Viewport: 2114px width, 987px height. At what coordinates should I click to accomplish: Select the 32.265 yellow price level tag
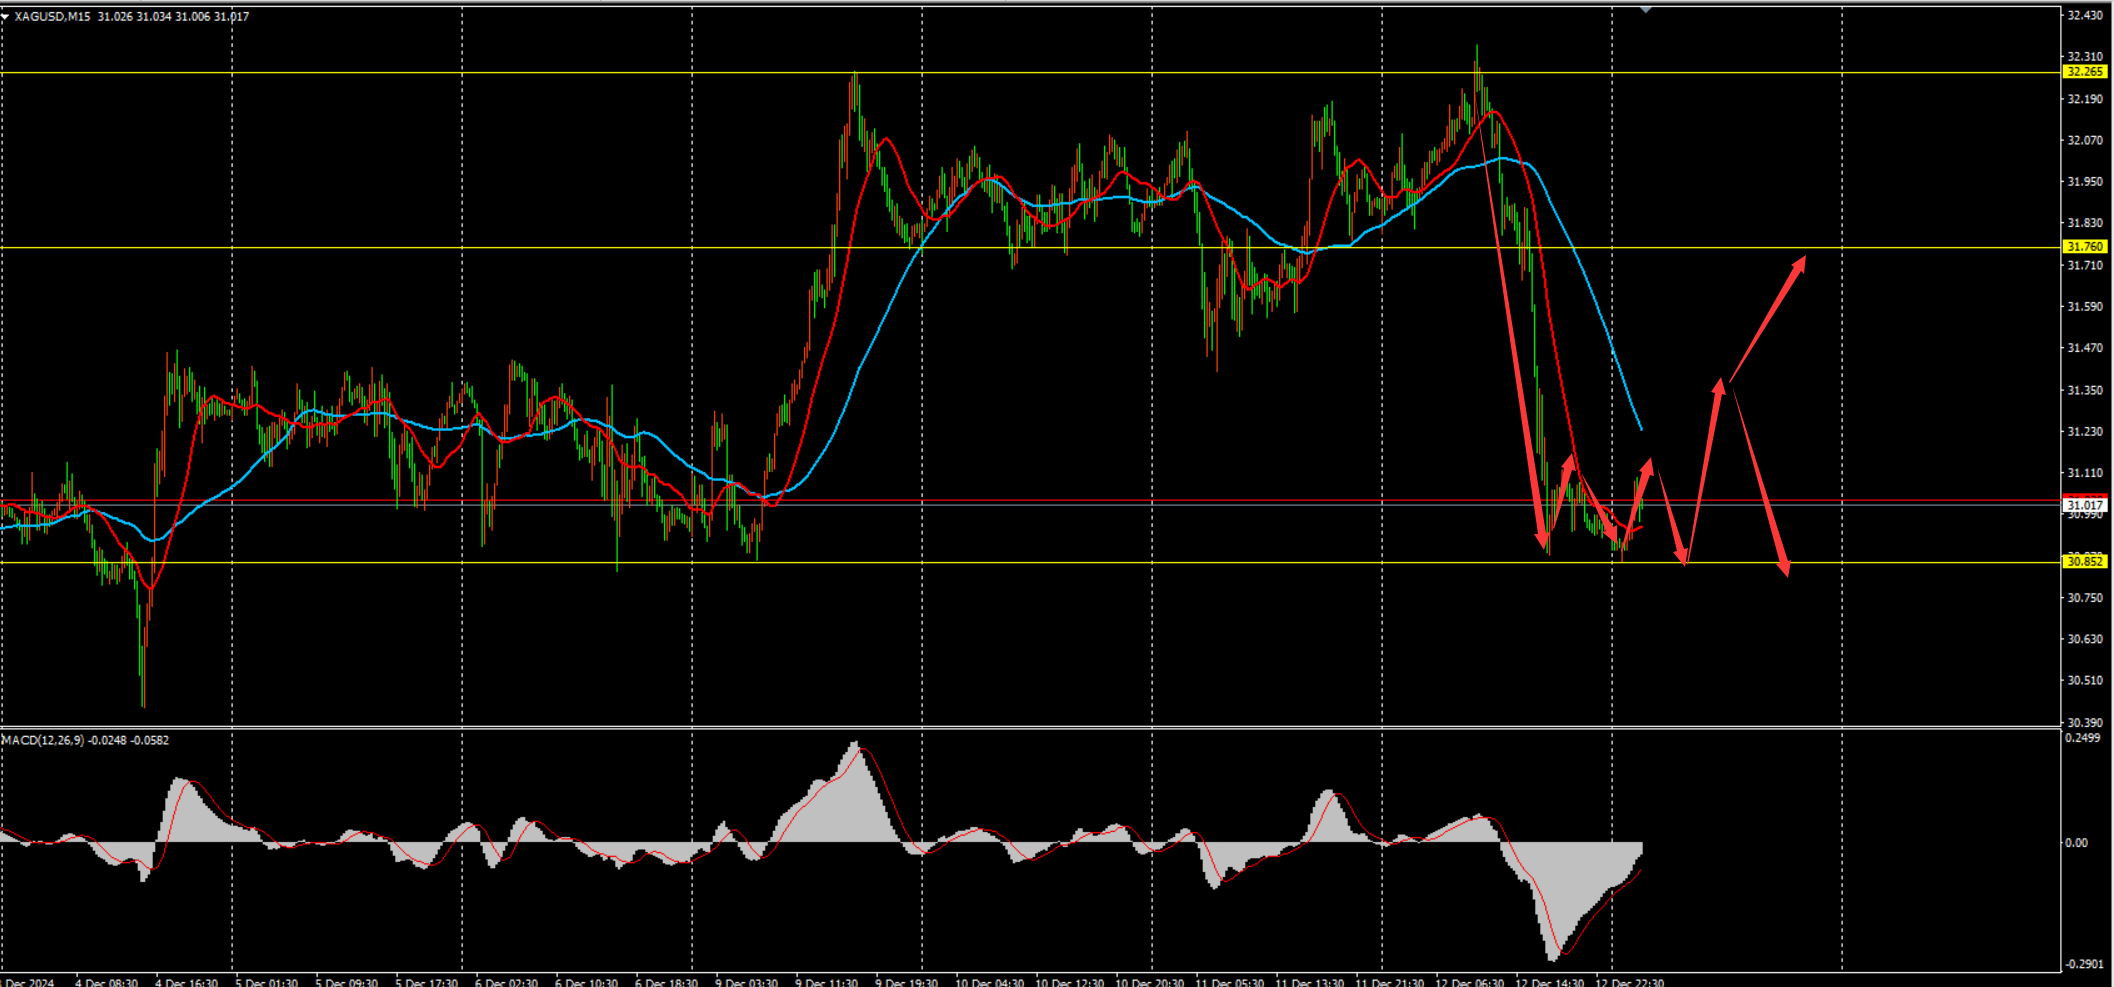(x=2085, y=72)
